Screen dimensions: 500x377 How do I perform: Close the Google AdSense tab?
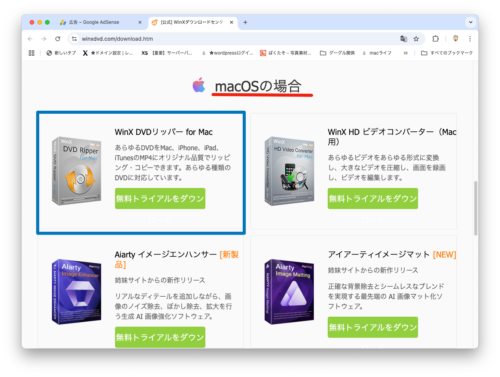tap(140, 22)
